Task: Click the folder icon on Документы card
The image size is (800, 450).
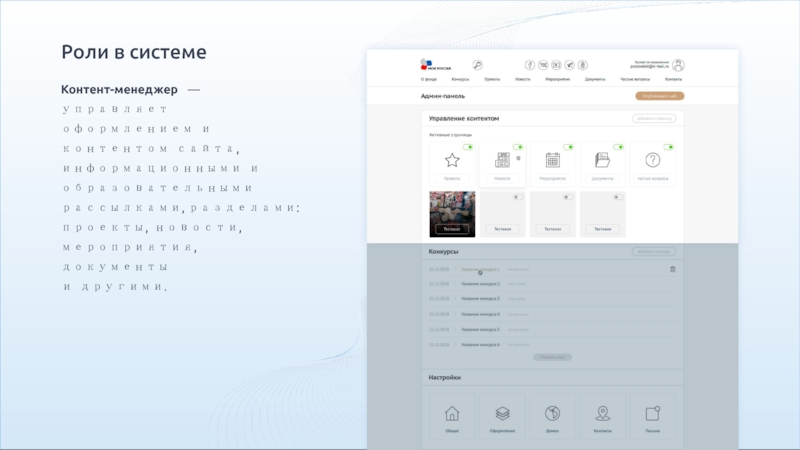Action: pyautogui.click(x=603, y=160)
